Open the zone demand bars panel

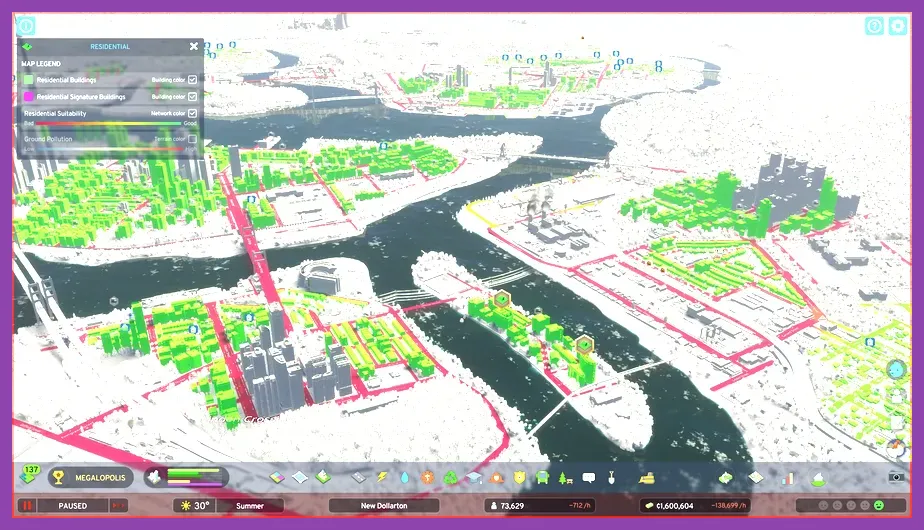186,477
